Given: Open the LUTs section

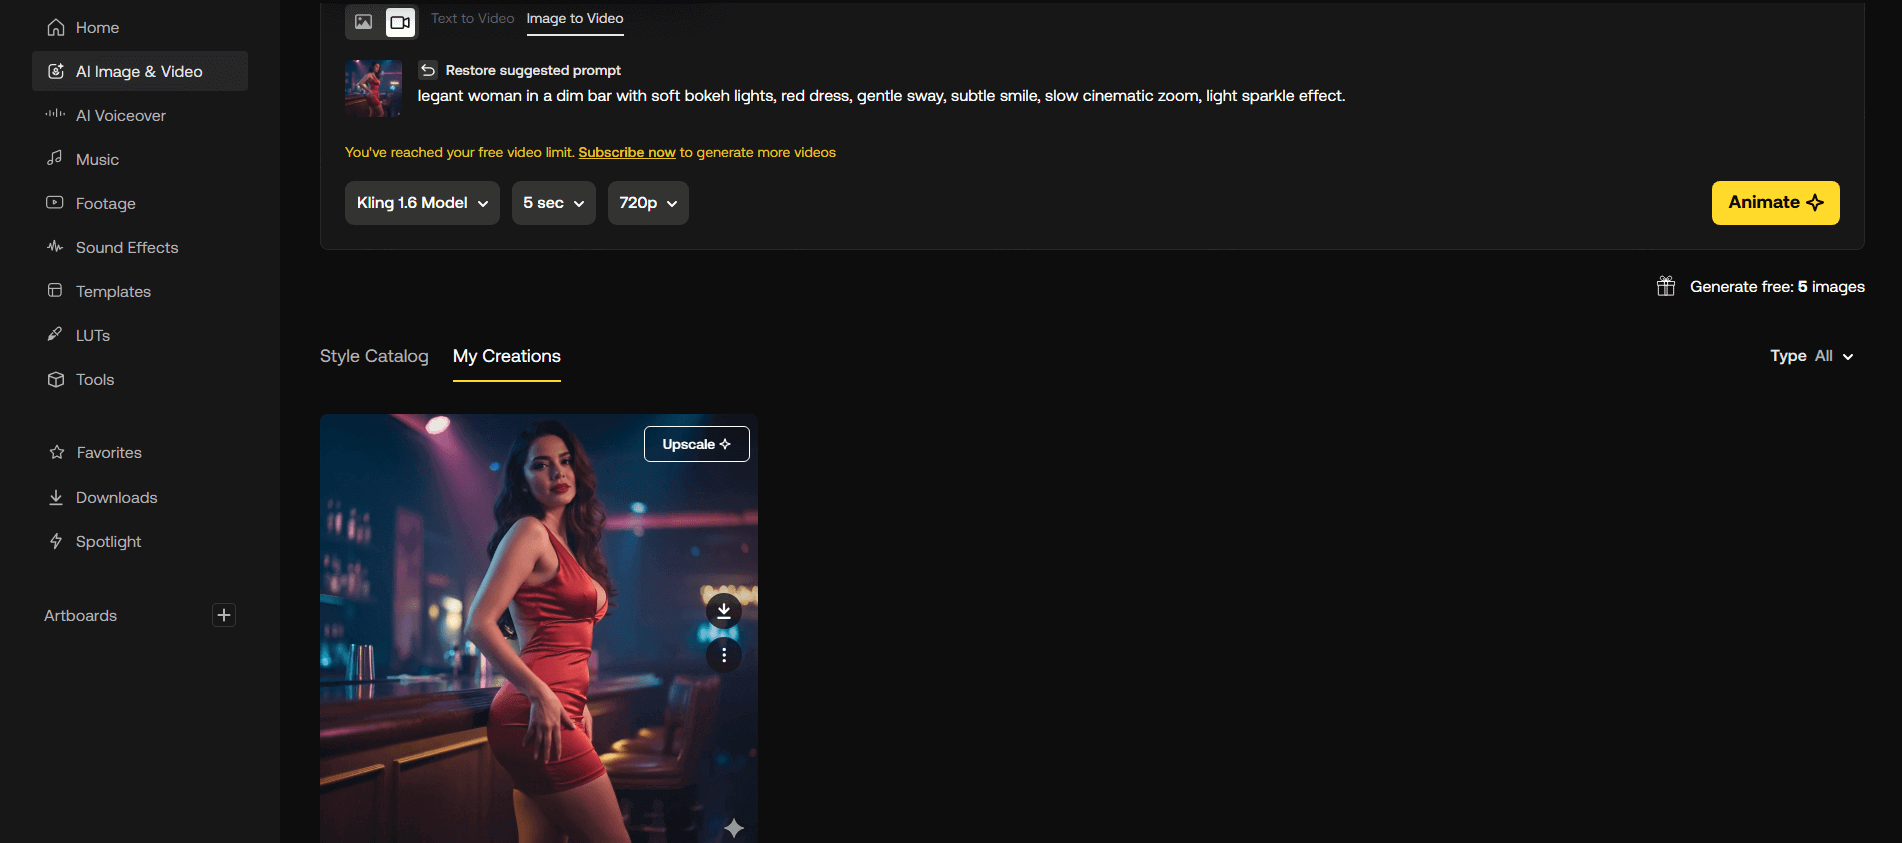Looking at the screenshot, I should pyautogui.click(x=92, y=335).
